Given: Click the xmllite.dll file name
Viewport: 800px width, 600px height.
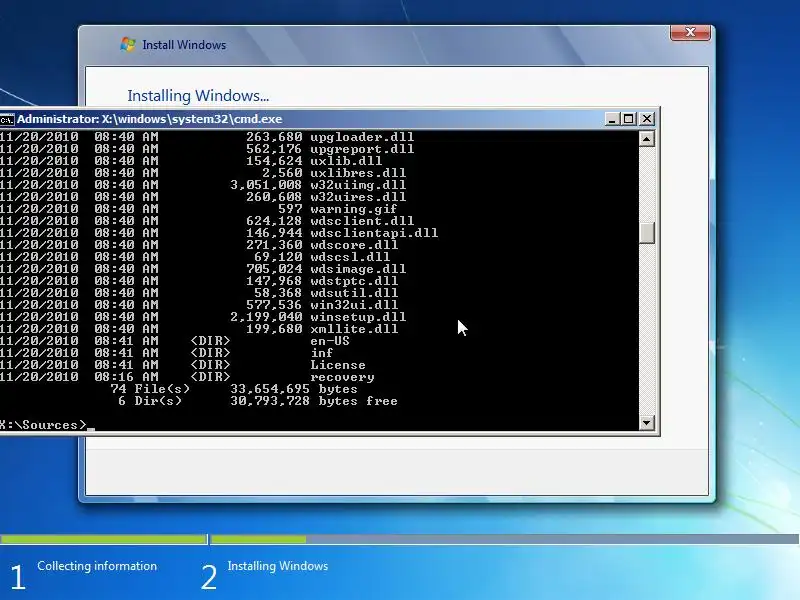Looking at the screenshot, I should point(354,329).
